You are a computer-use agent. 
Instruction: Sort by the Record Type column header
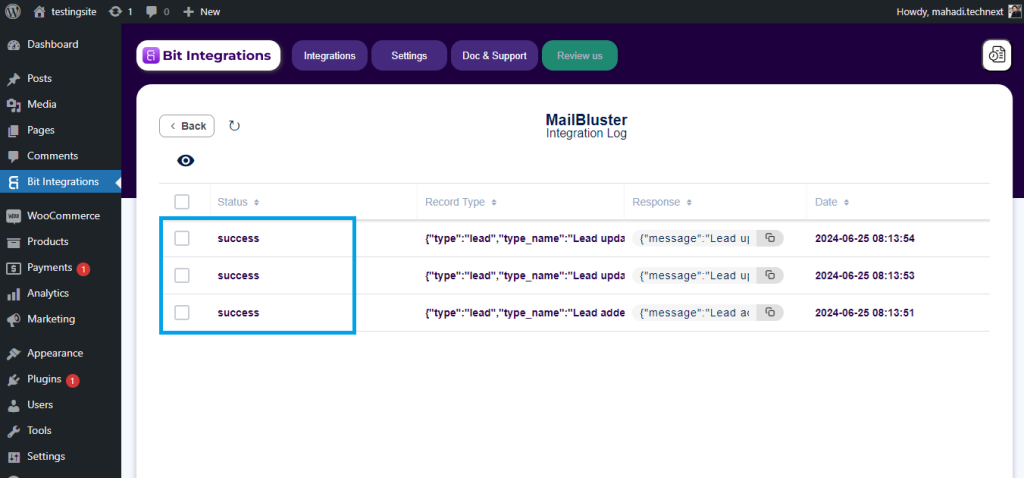(x=461, y=202)
